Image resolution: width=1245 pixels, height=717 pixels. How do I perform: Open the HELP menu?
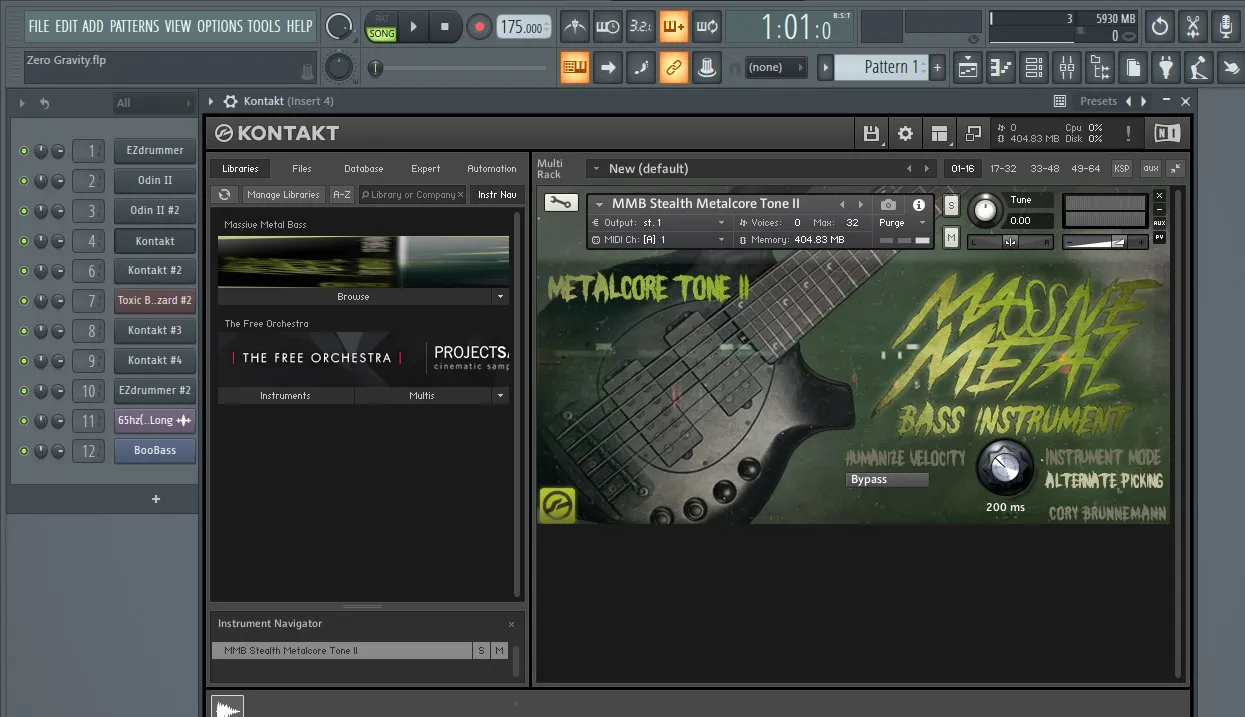point(299,26)
